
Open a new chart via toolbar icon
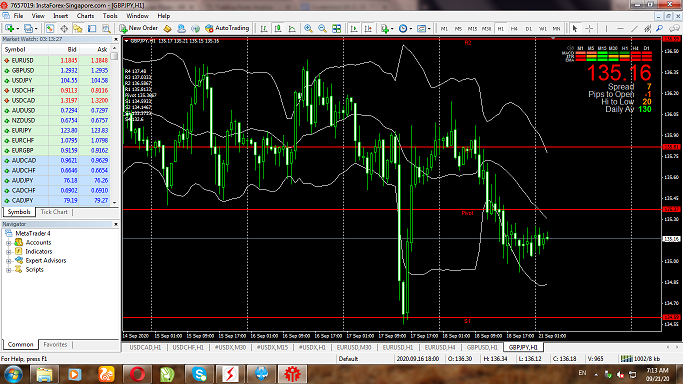[9, 28]
